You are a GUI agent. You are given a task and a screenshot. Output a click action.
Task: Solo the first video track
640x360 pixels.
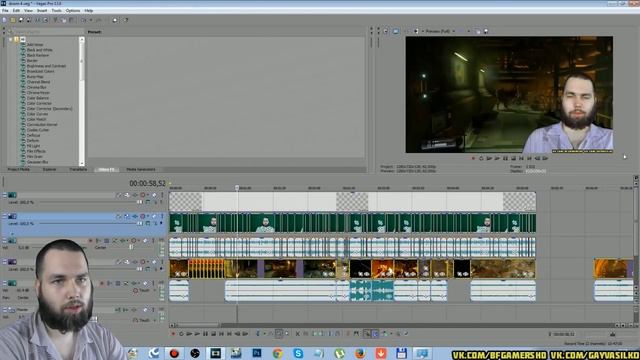pyautogui.click(x=162, y=195)
